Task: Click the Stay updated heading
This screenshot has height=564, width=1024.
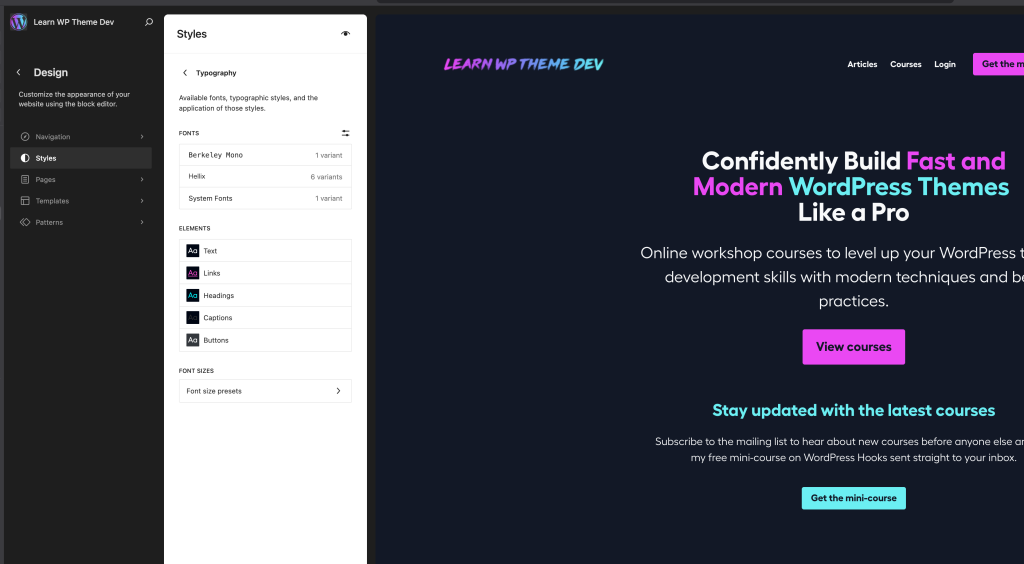Action: pyautogui.click(x=854, y=411)
